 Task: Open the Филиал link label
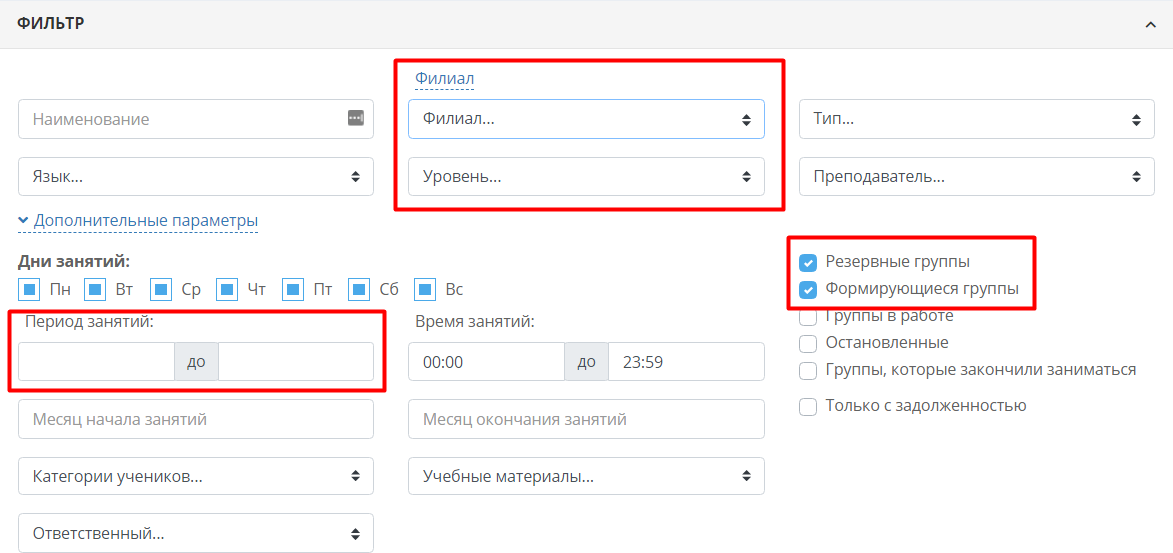point(444,78)
